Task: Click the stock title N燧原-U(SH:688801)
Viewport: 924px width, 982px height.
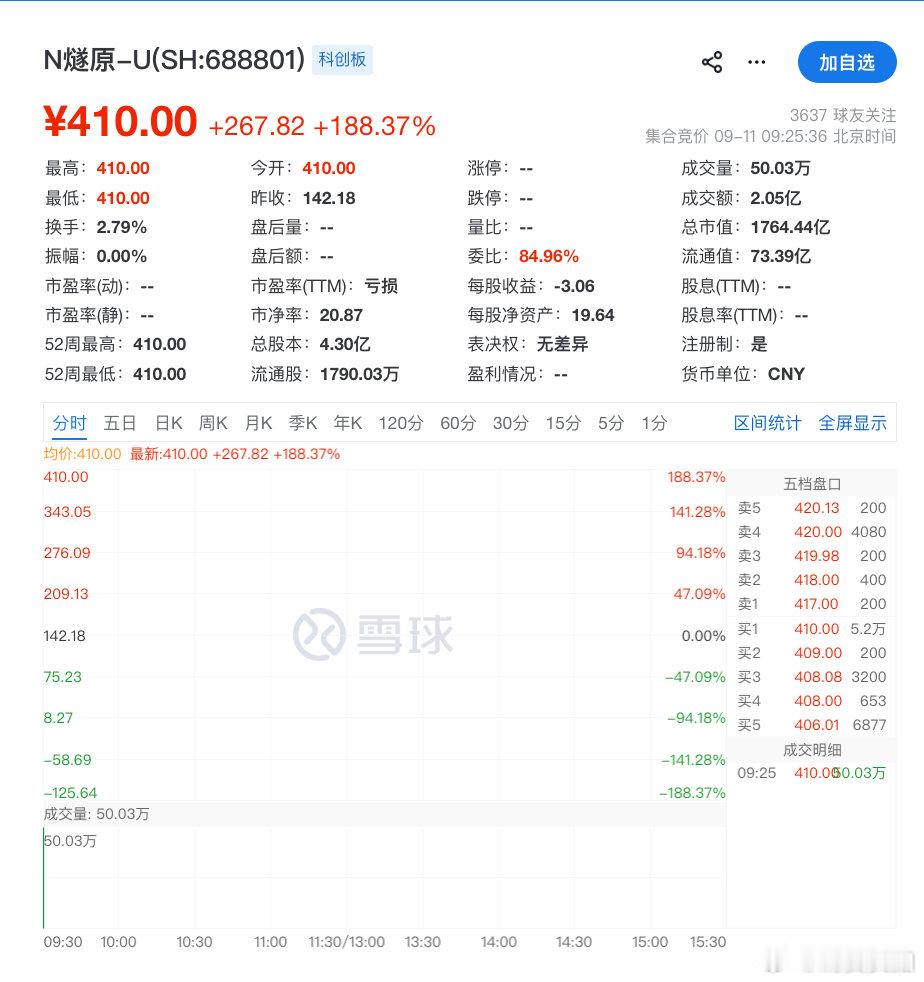Action: coord(174,60)
